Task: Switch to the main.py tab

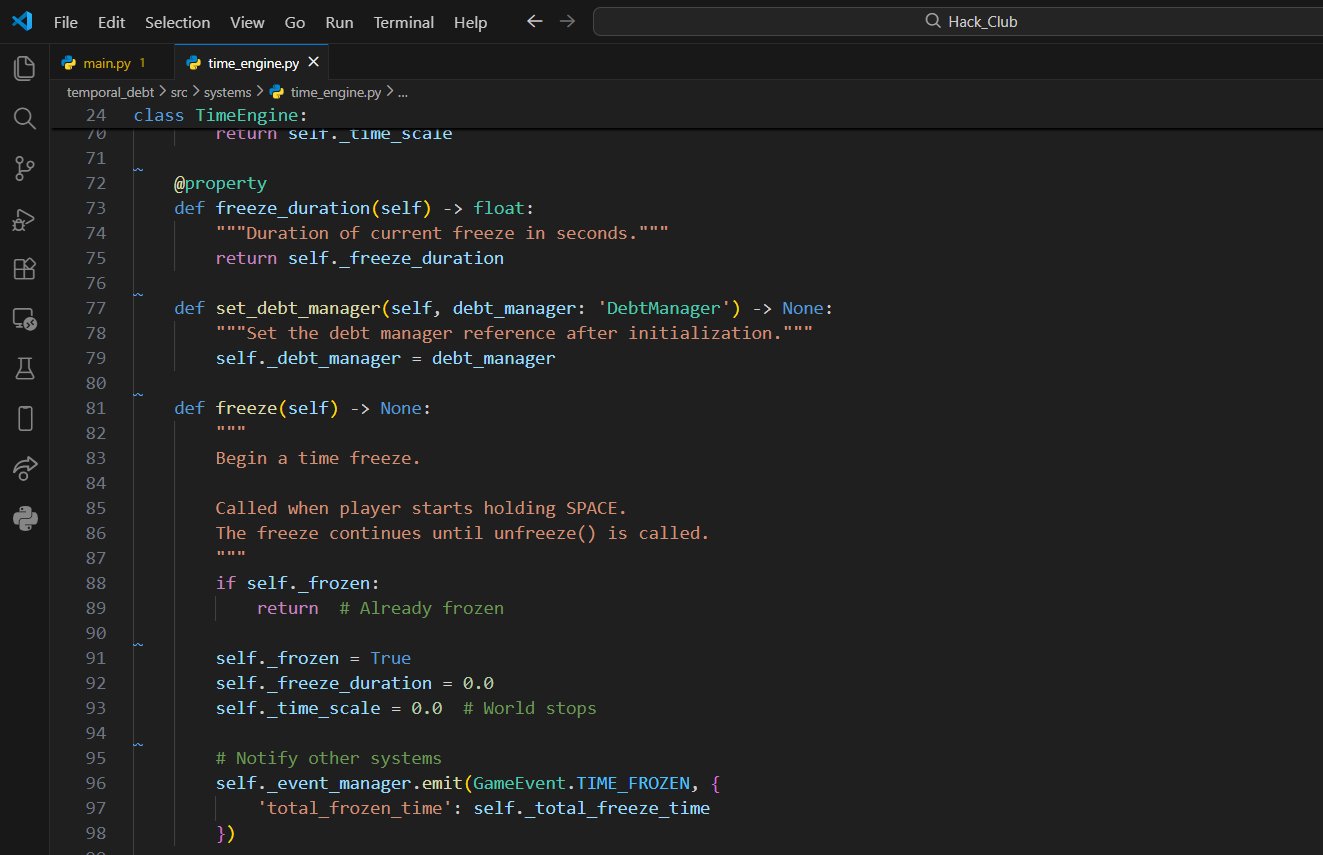Action: pyautogui.click(x=107, y=63)
